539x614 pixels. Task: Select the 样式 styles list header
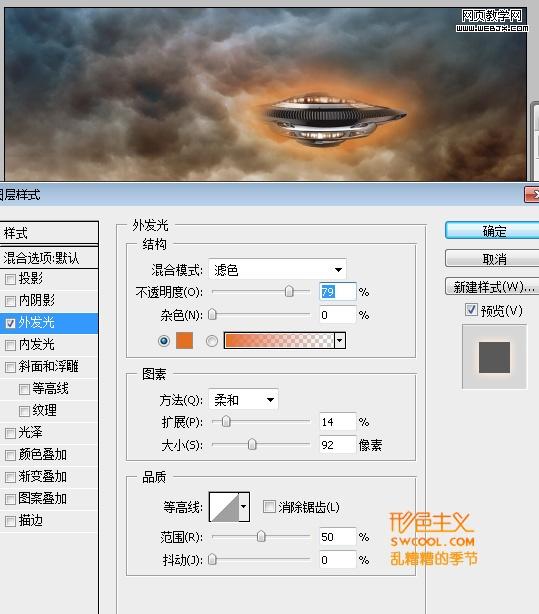click(49, 233)
